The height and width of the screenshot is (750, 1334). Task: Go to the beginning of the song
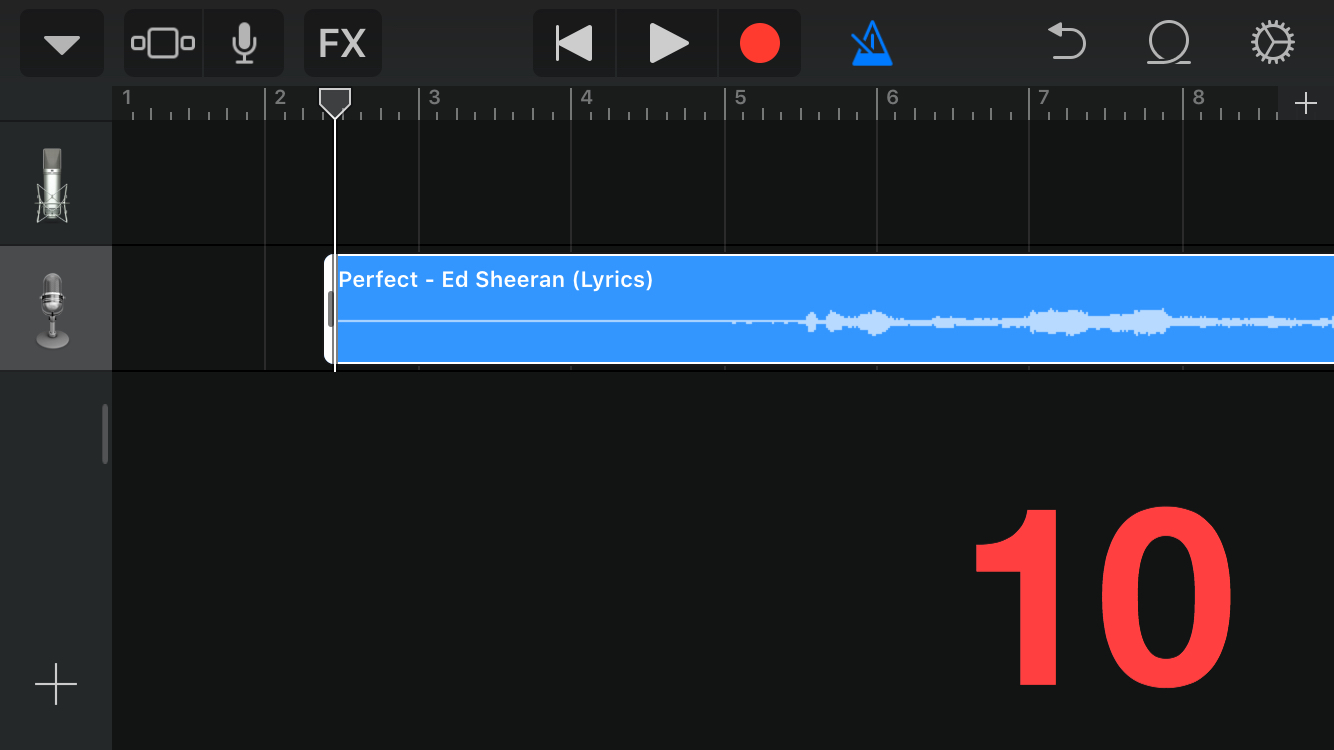click(574, 44)
